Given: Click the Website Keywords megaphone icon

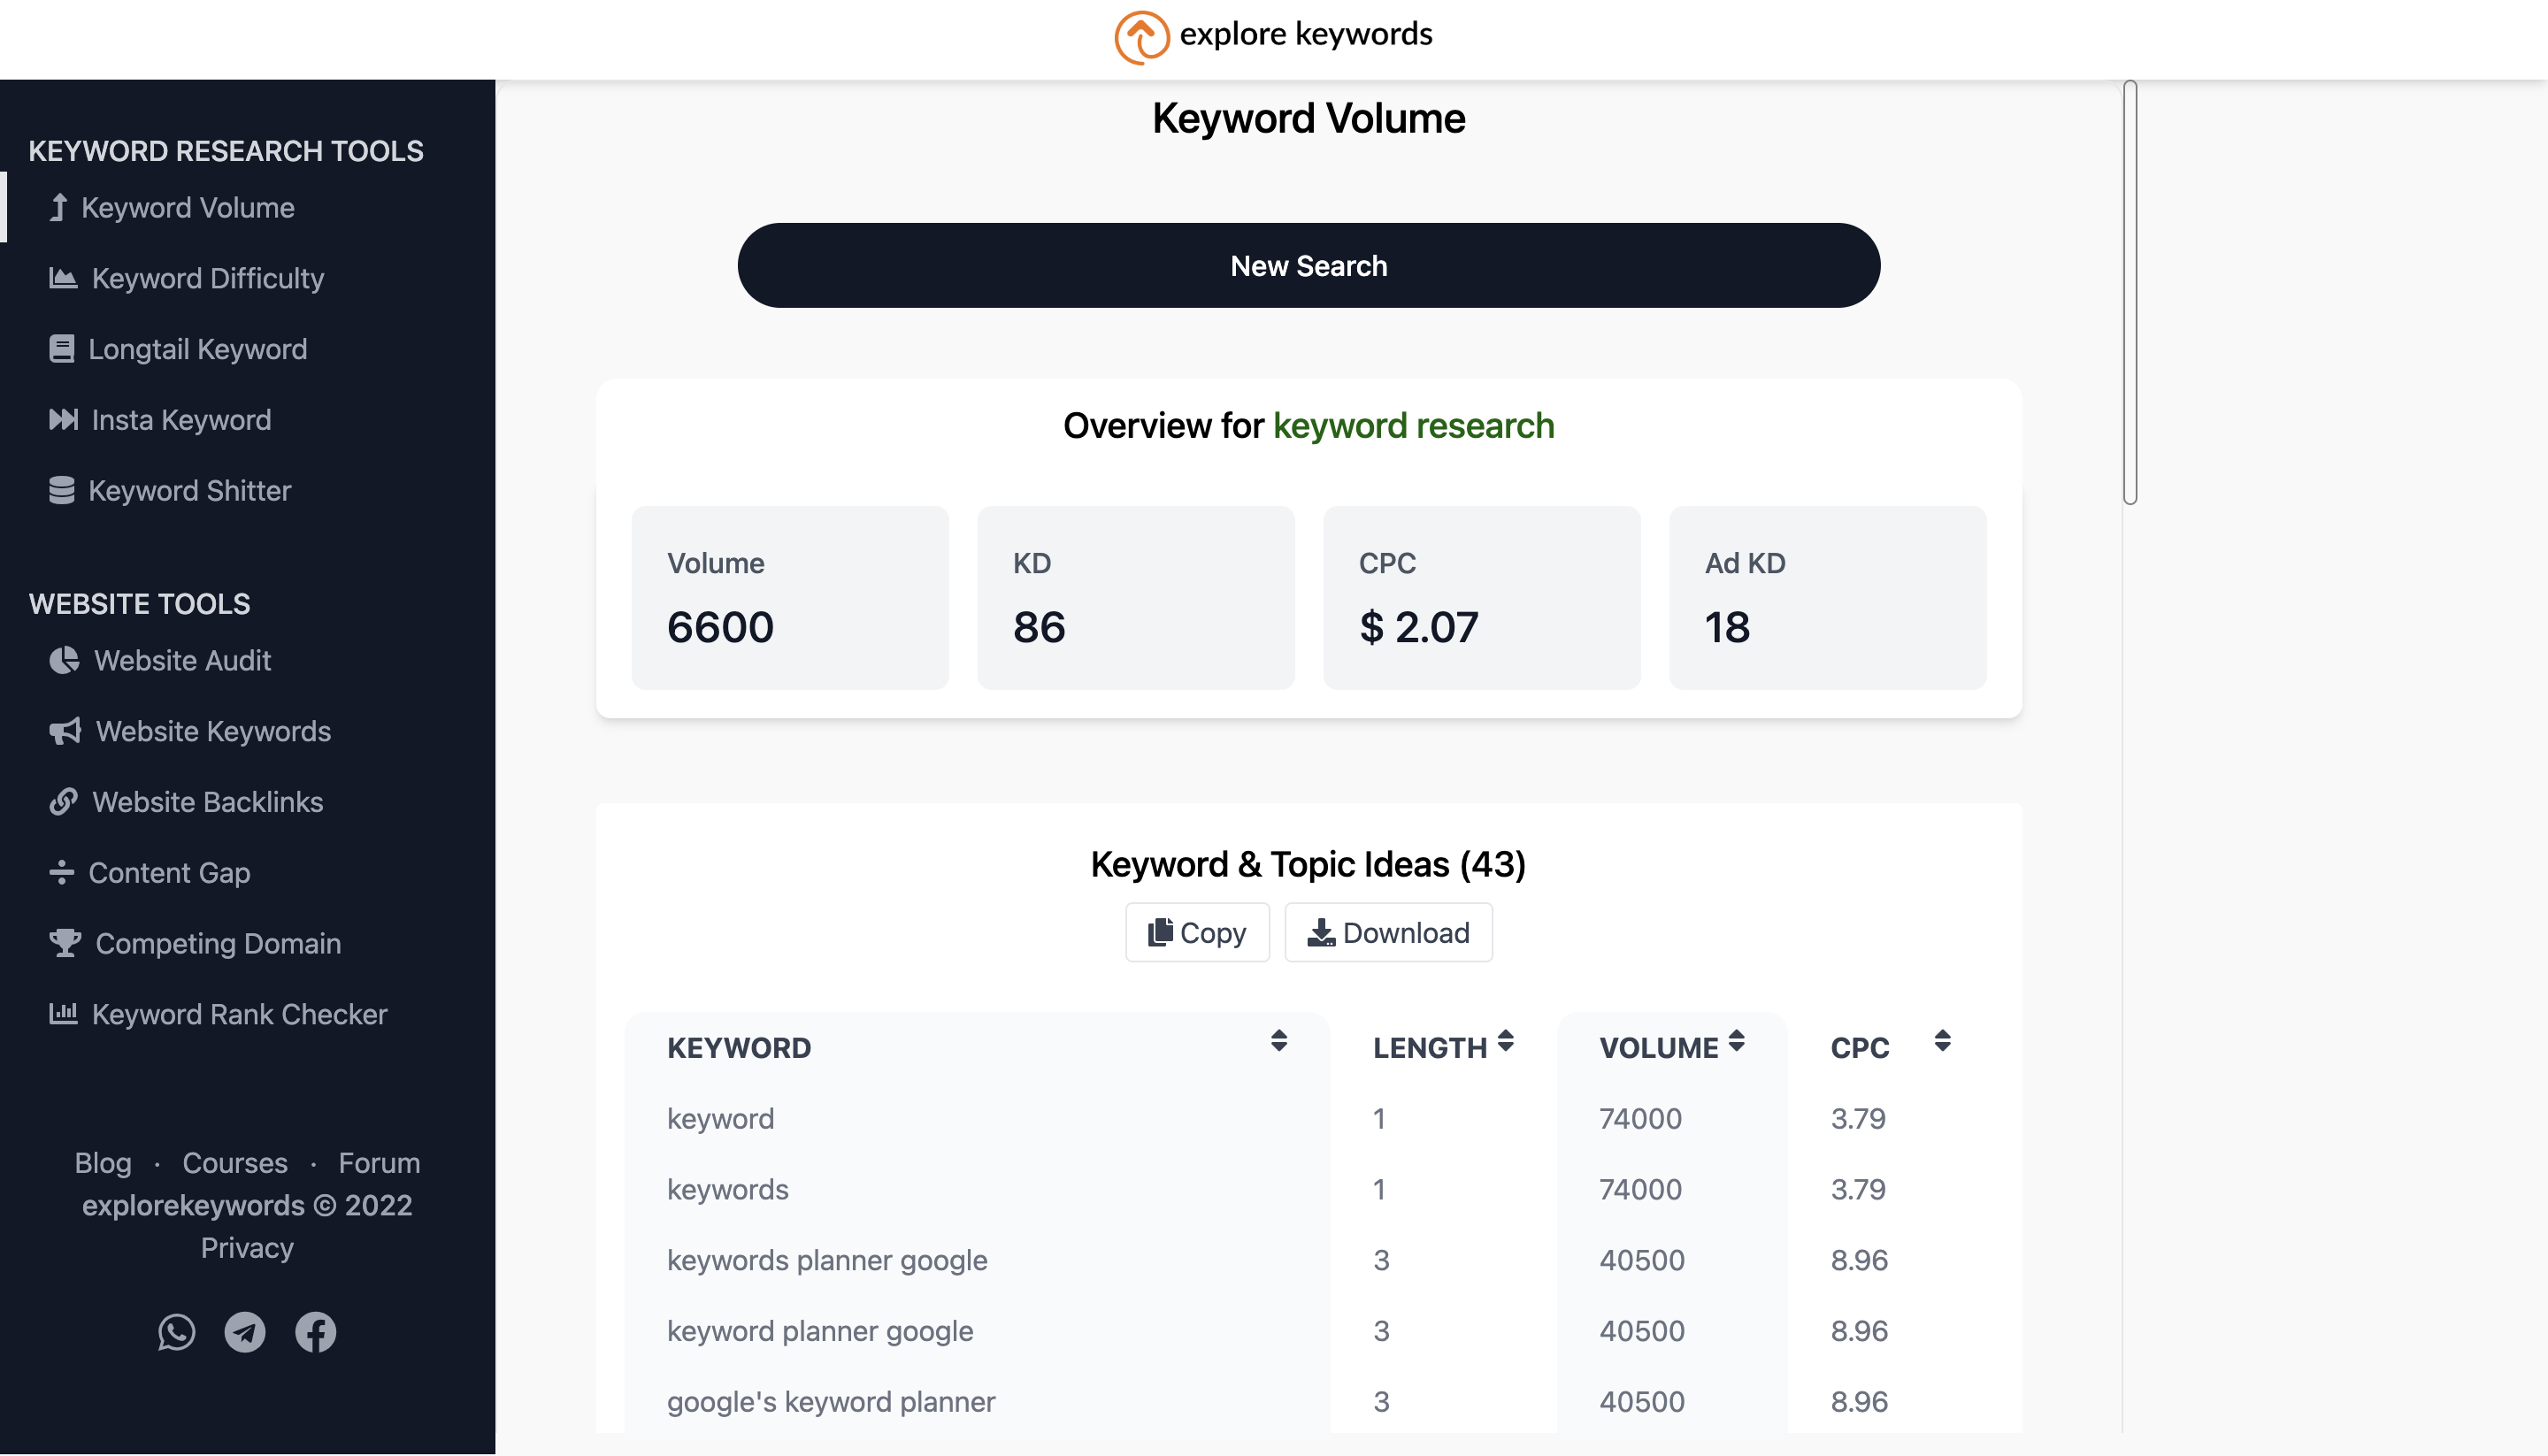Looking at the screenshot, I should [65, 731].
